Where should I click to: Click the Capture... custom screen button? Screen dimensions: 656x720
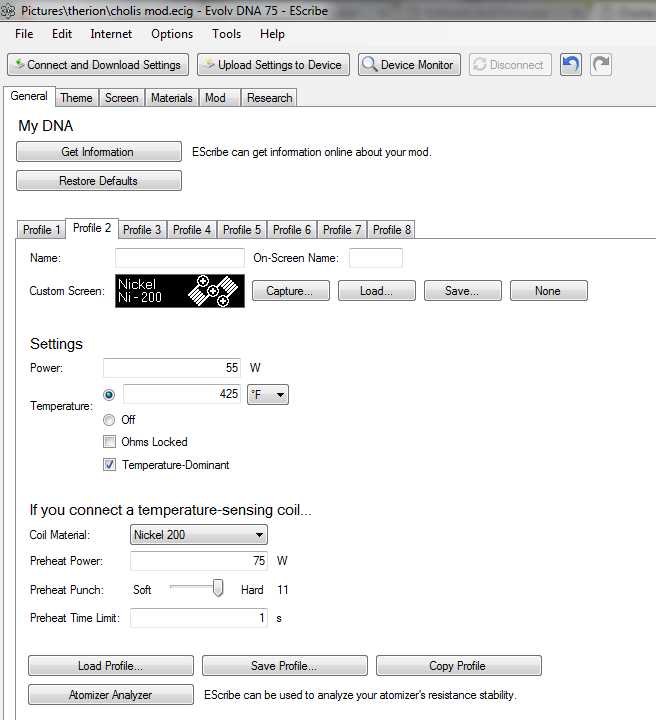tap(291, 291)
